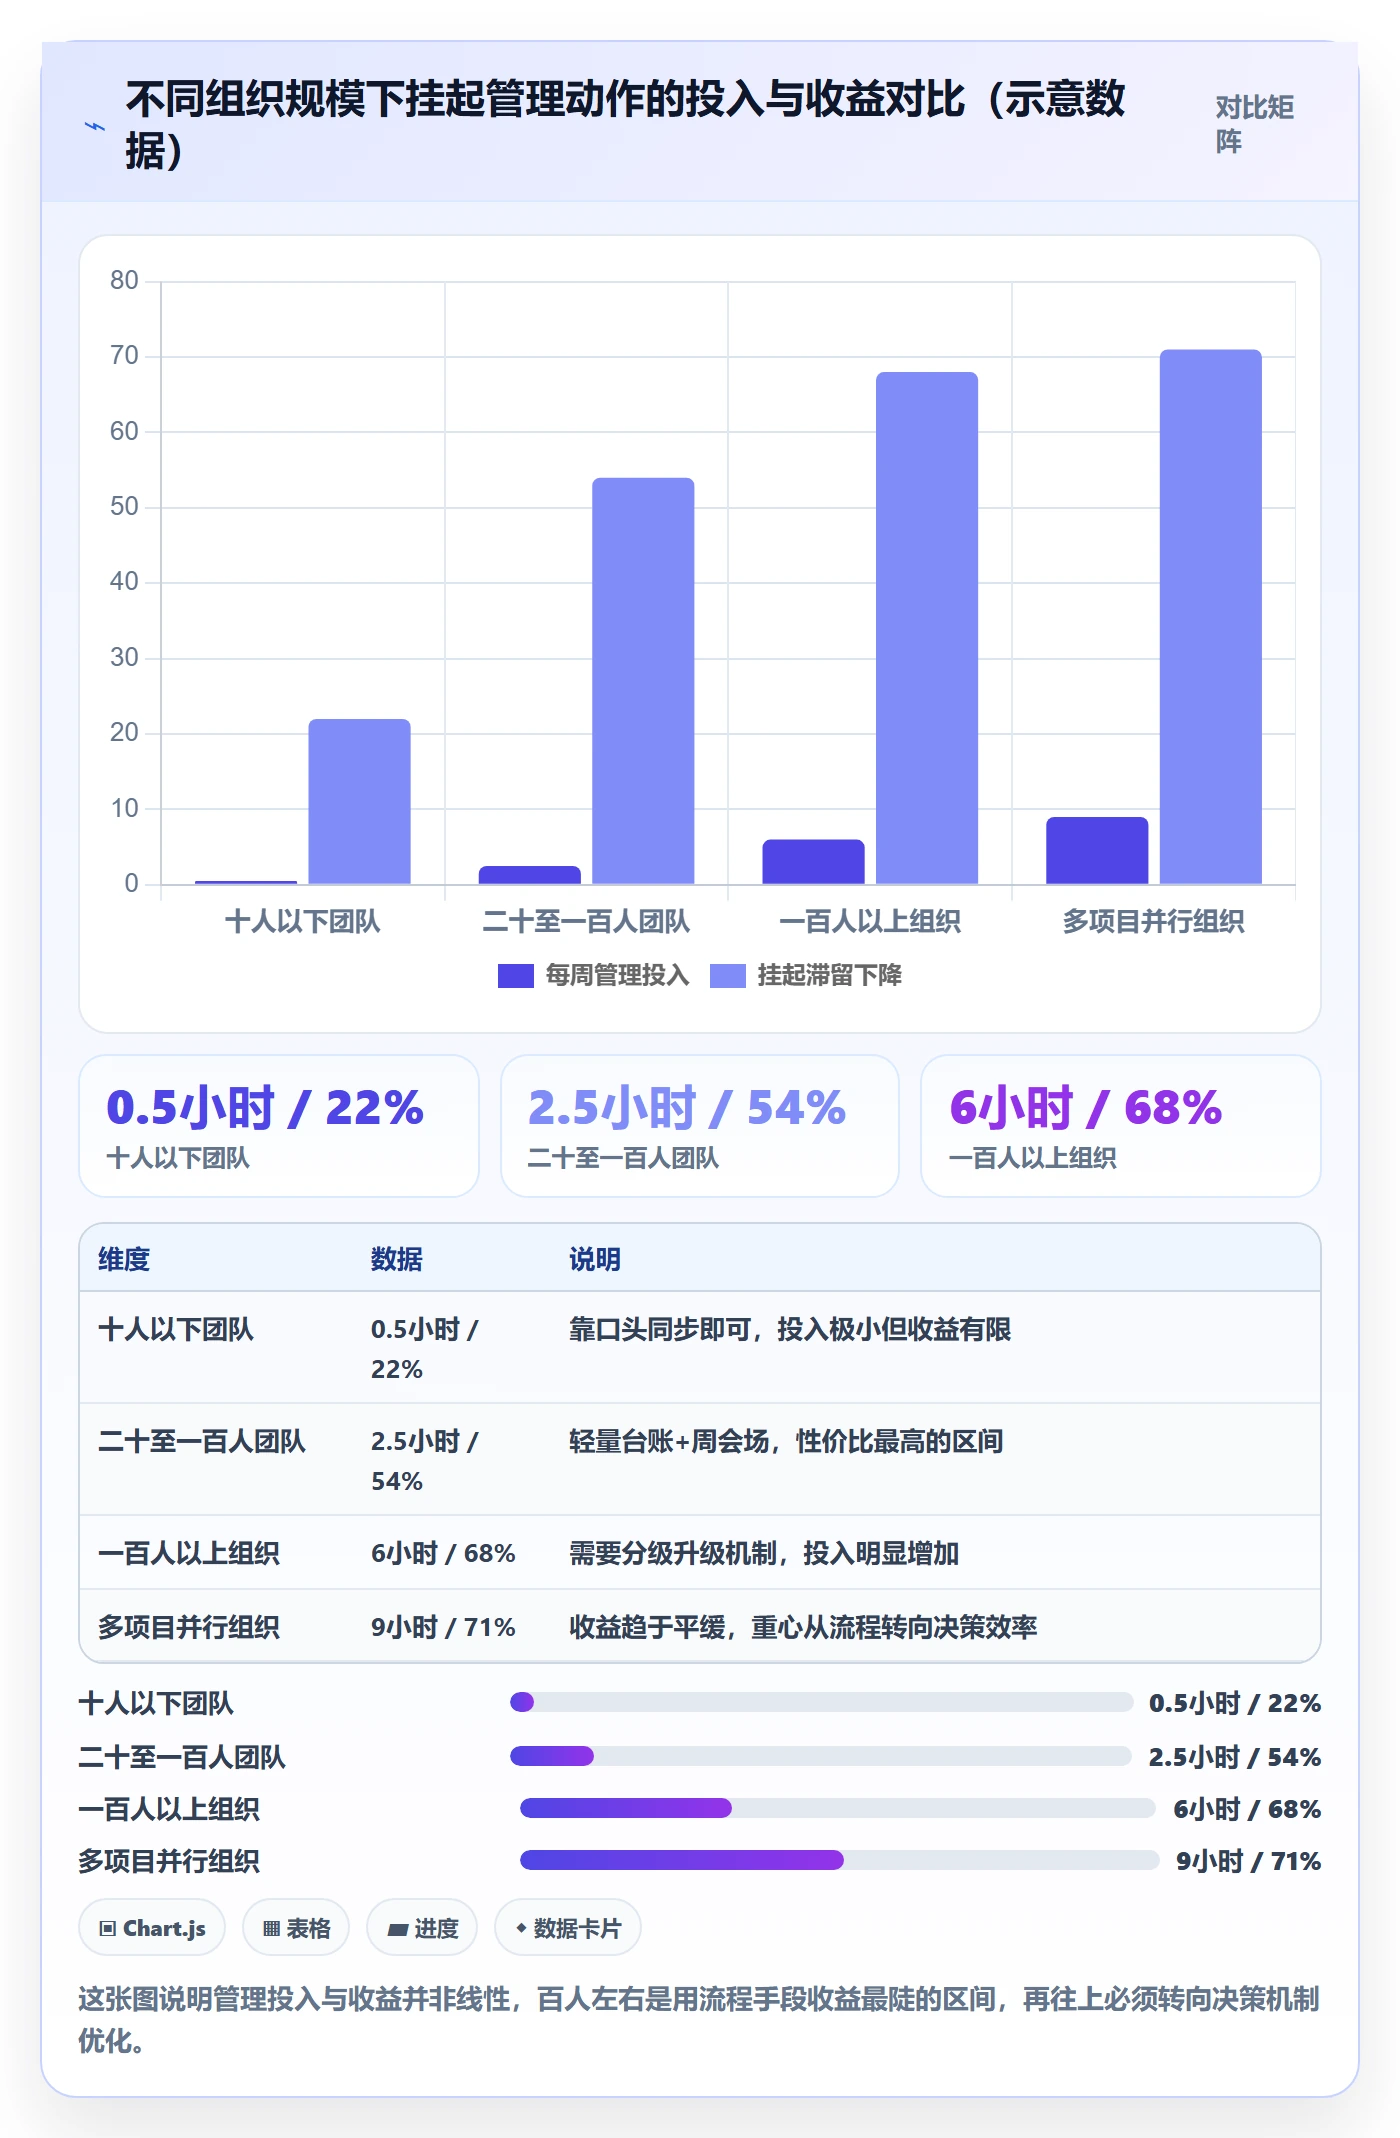The height and width of the screenshot is (2138, 1400).
Task: Click the 维度 column header
Action: click(x=124, y=1259)
